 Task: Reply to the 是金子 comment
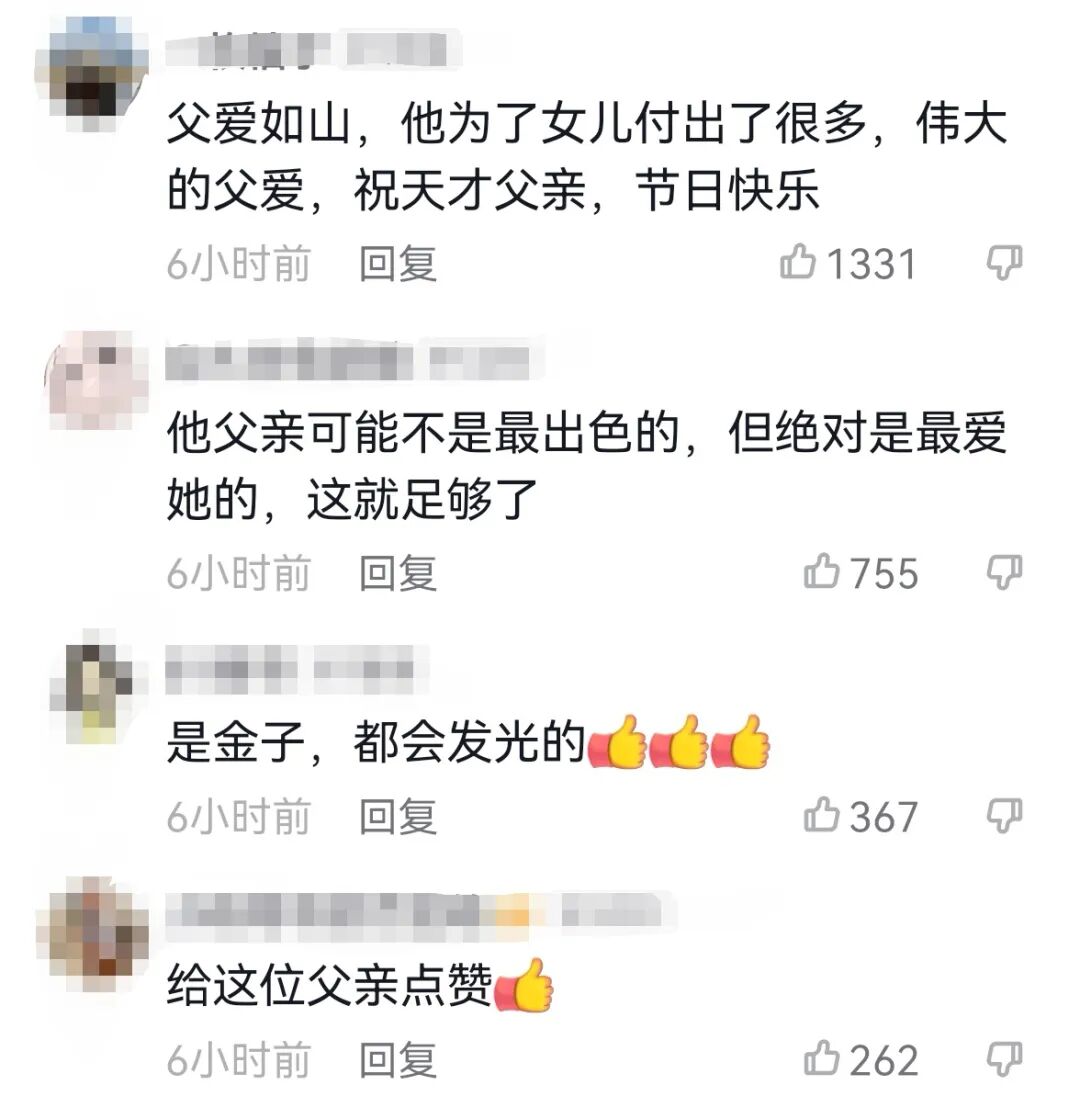point(398,816)
